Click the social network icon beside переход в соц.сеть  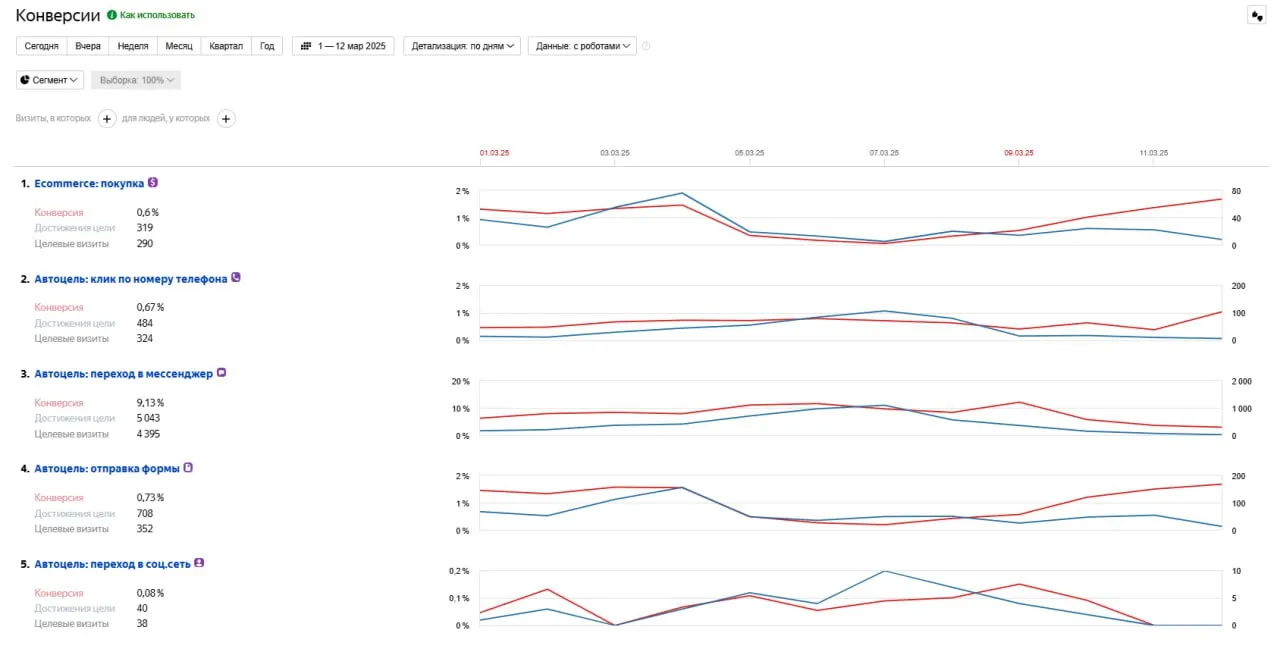point(199,563)
